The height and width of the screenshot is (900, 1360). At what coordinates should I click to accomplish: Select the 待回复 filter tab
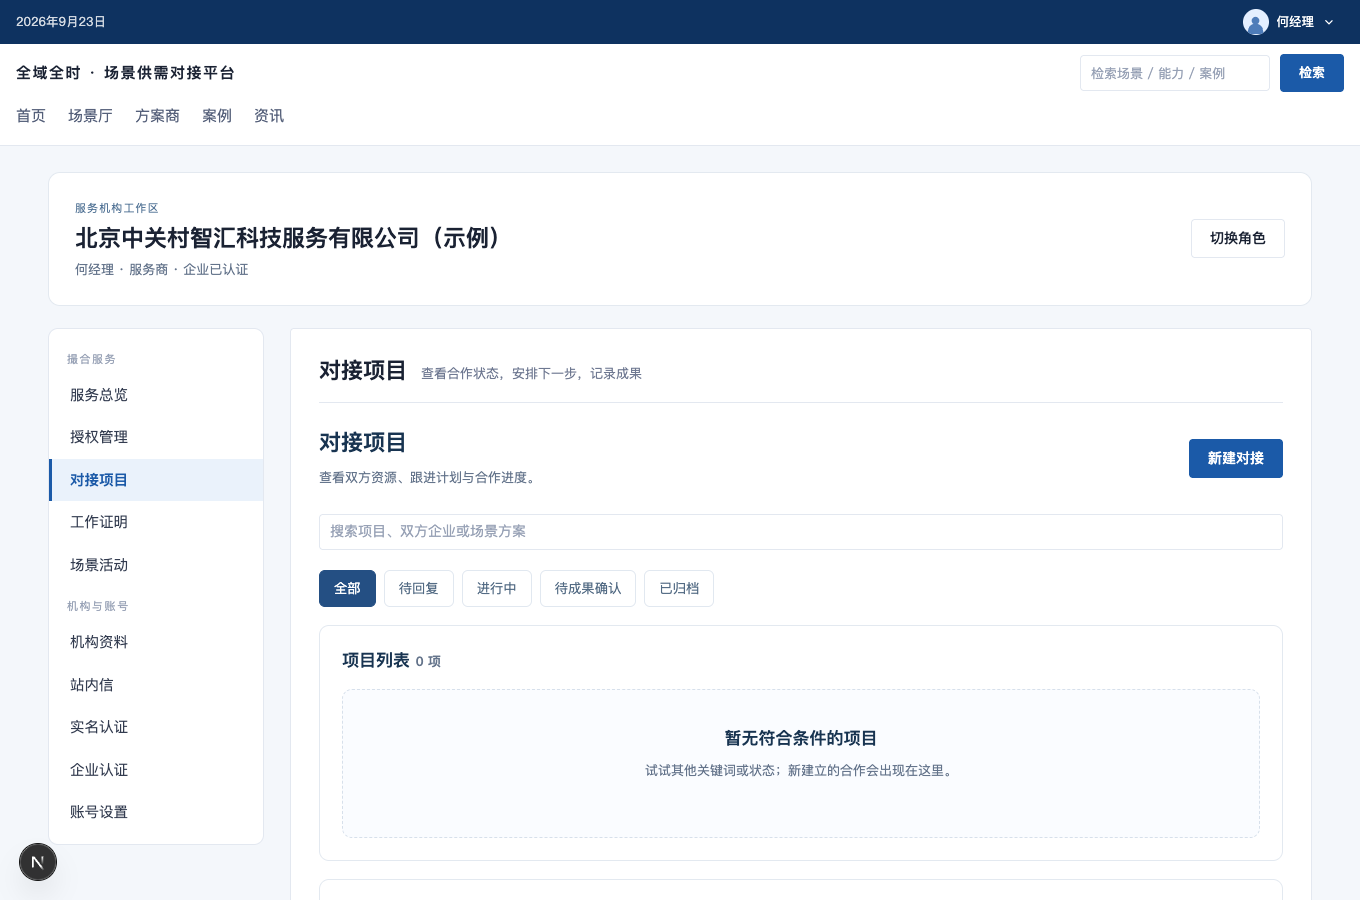tap(419, 589)
